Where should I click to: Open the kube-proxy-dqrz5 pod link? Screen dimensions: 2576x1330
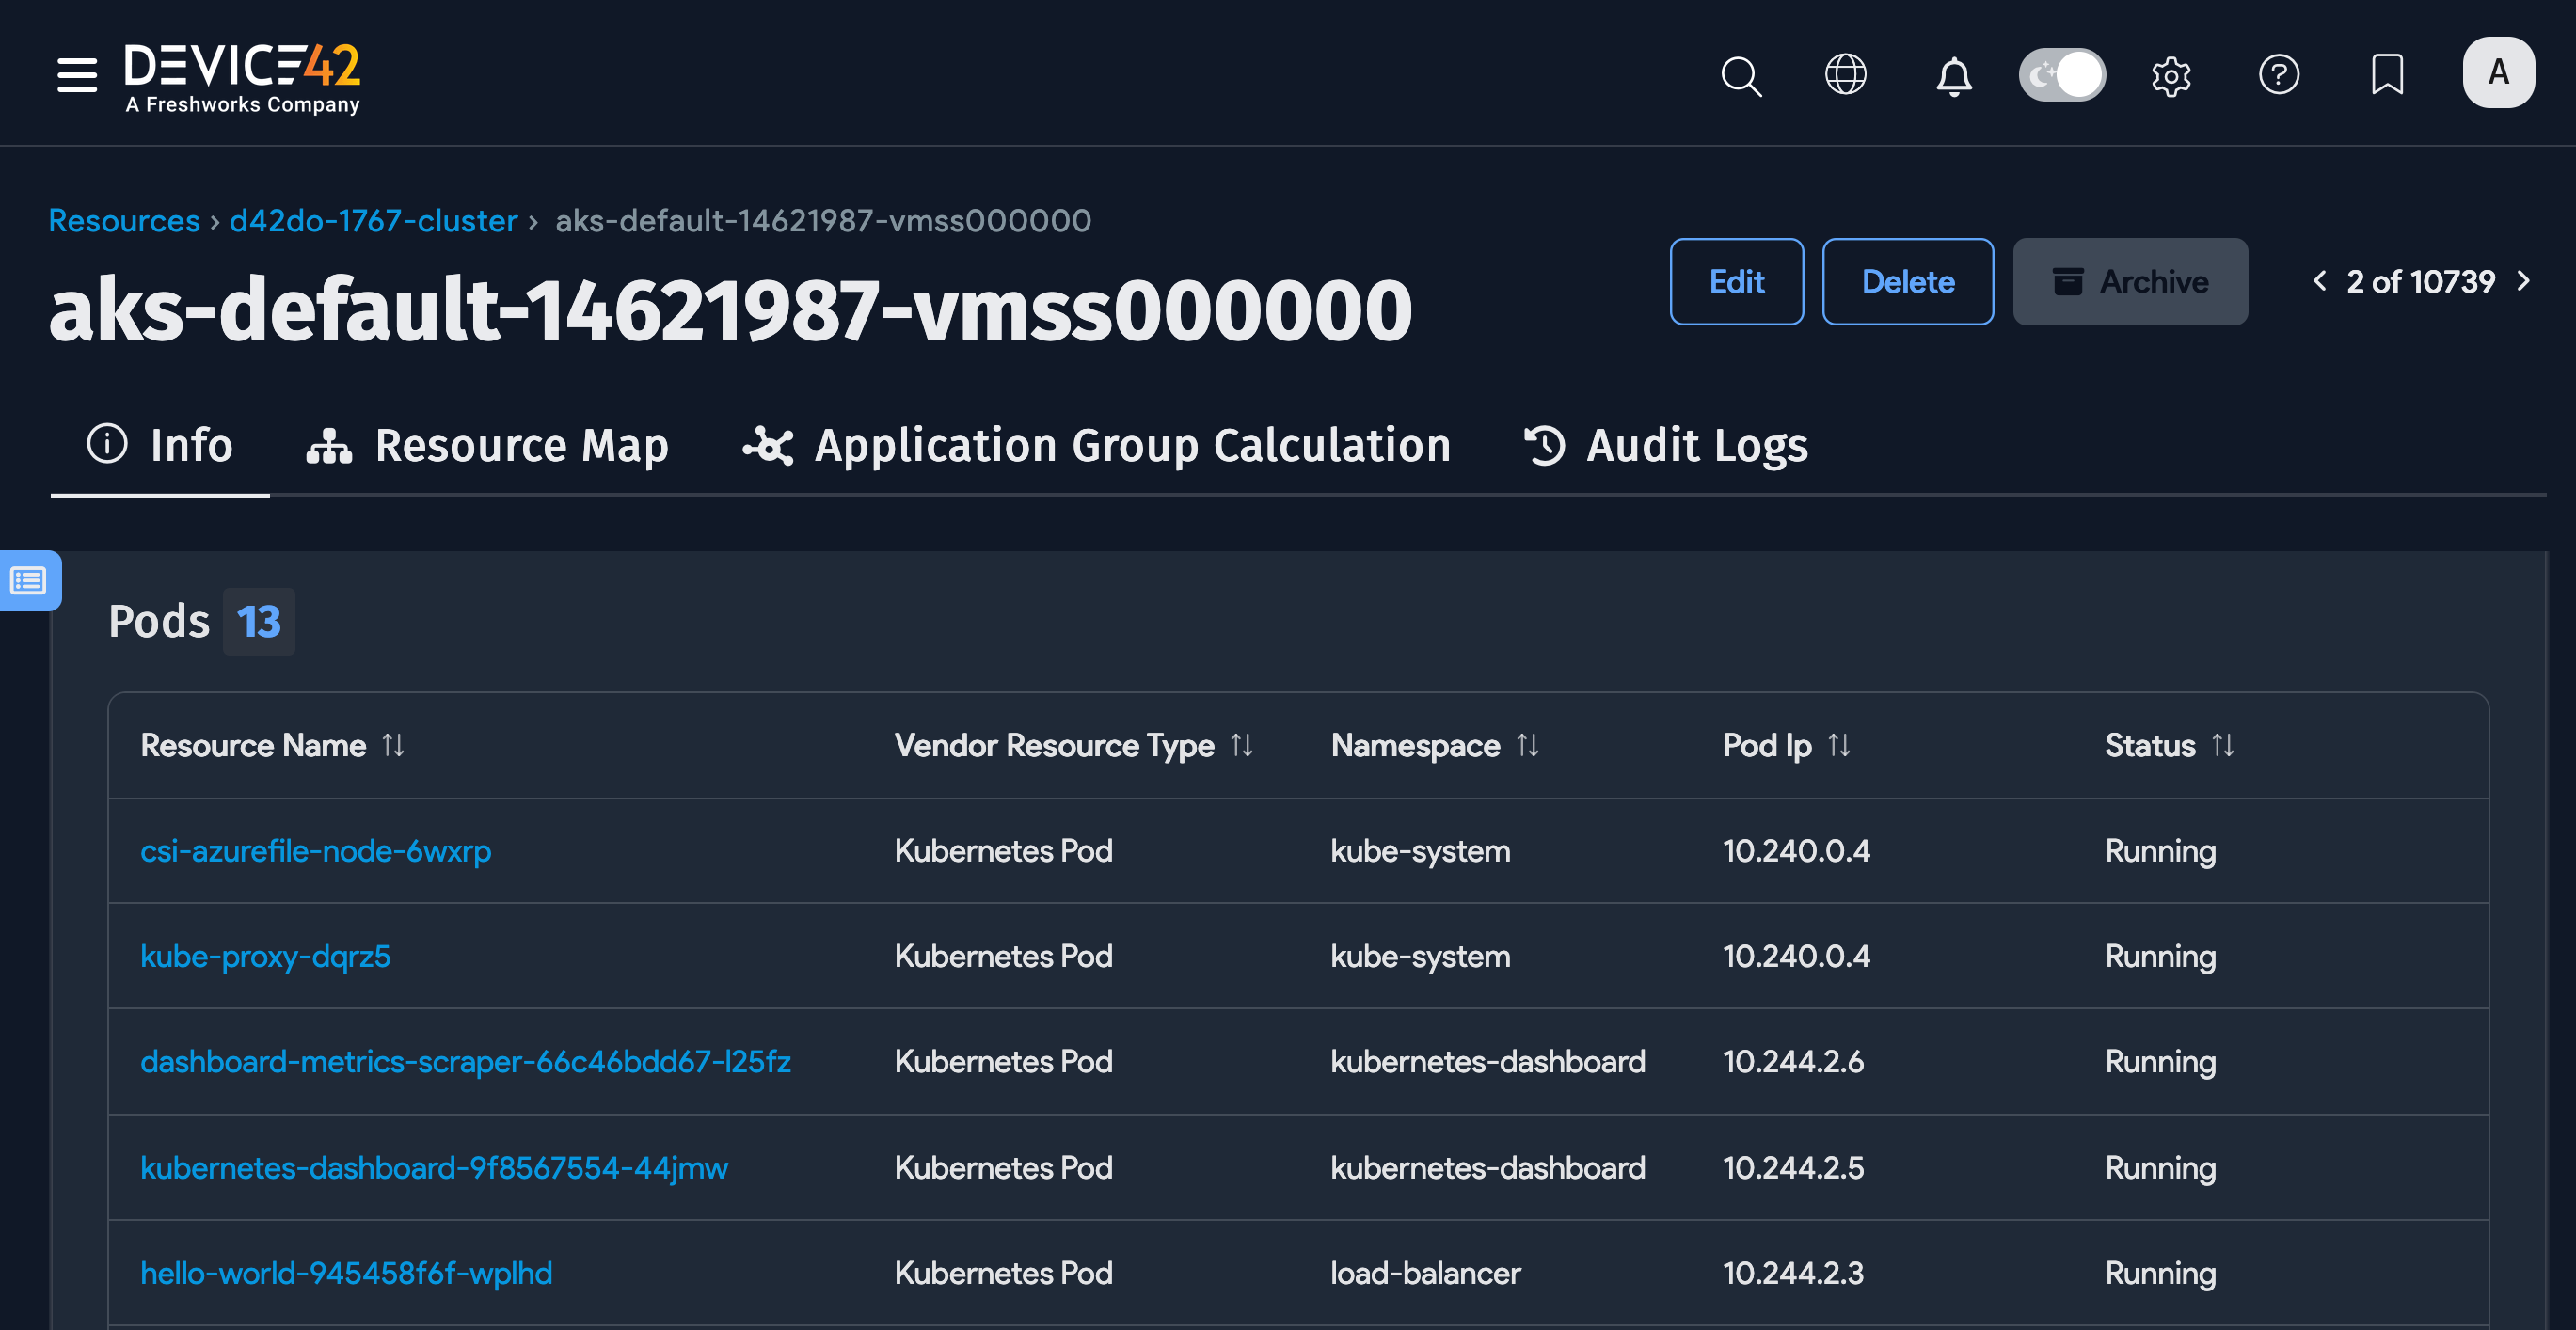[264, 956]
